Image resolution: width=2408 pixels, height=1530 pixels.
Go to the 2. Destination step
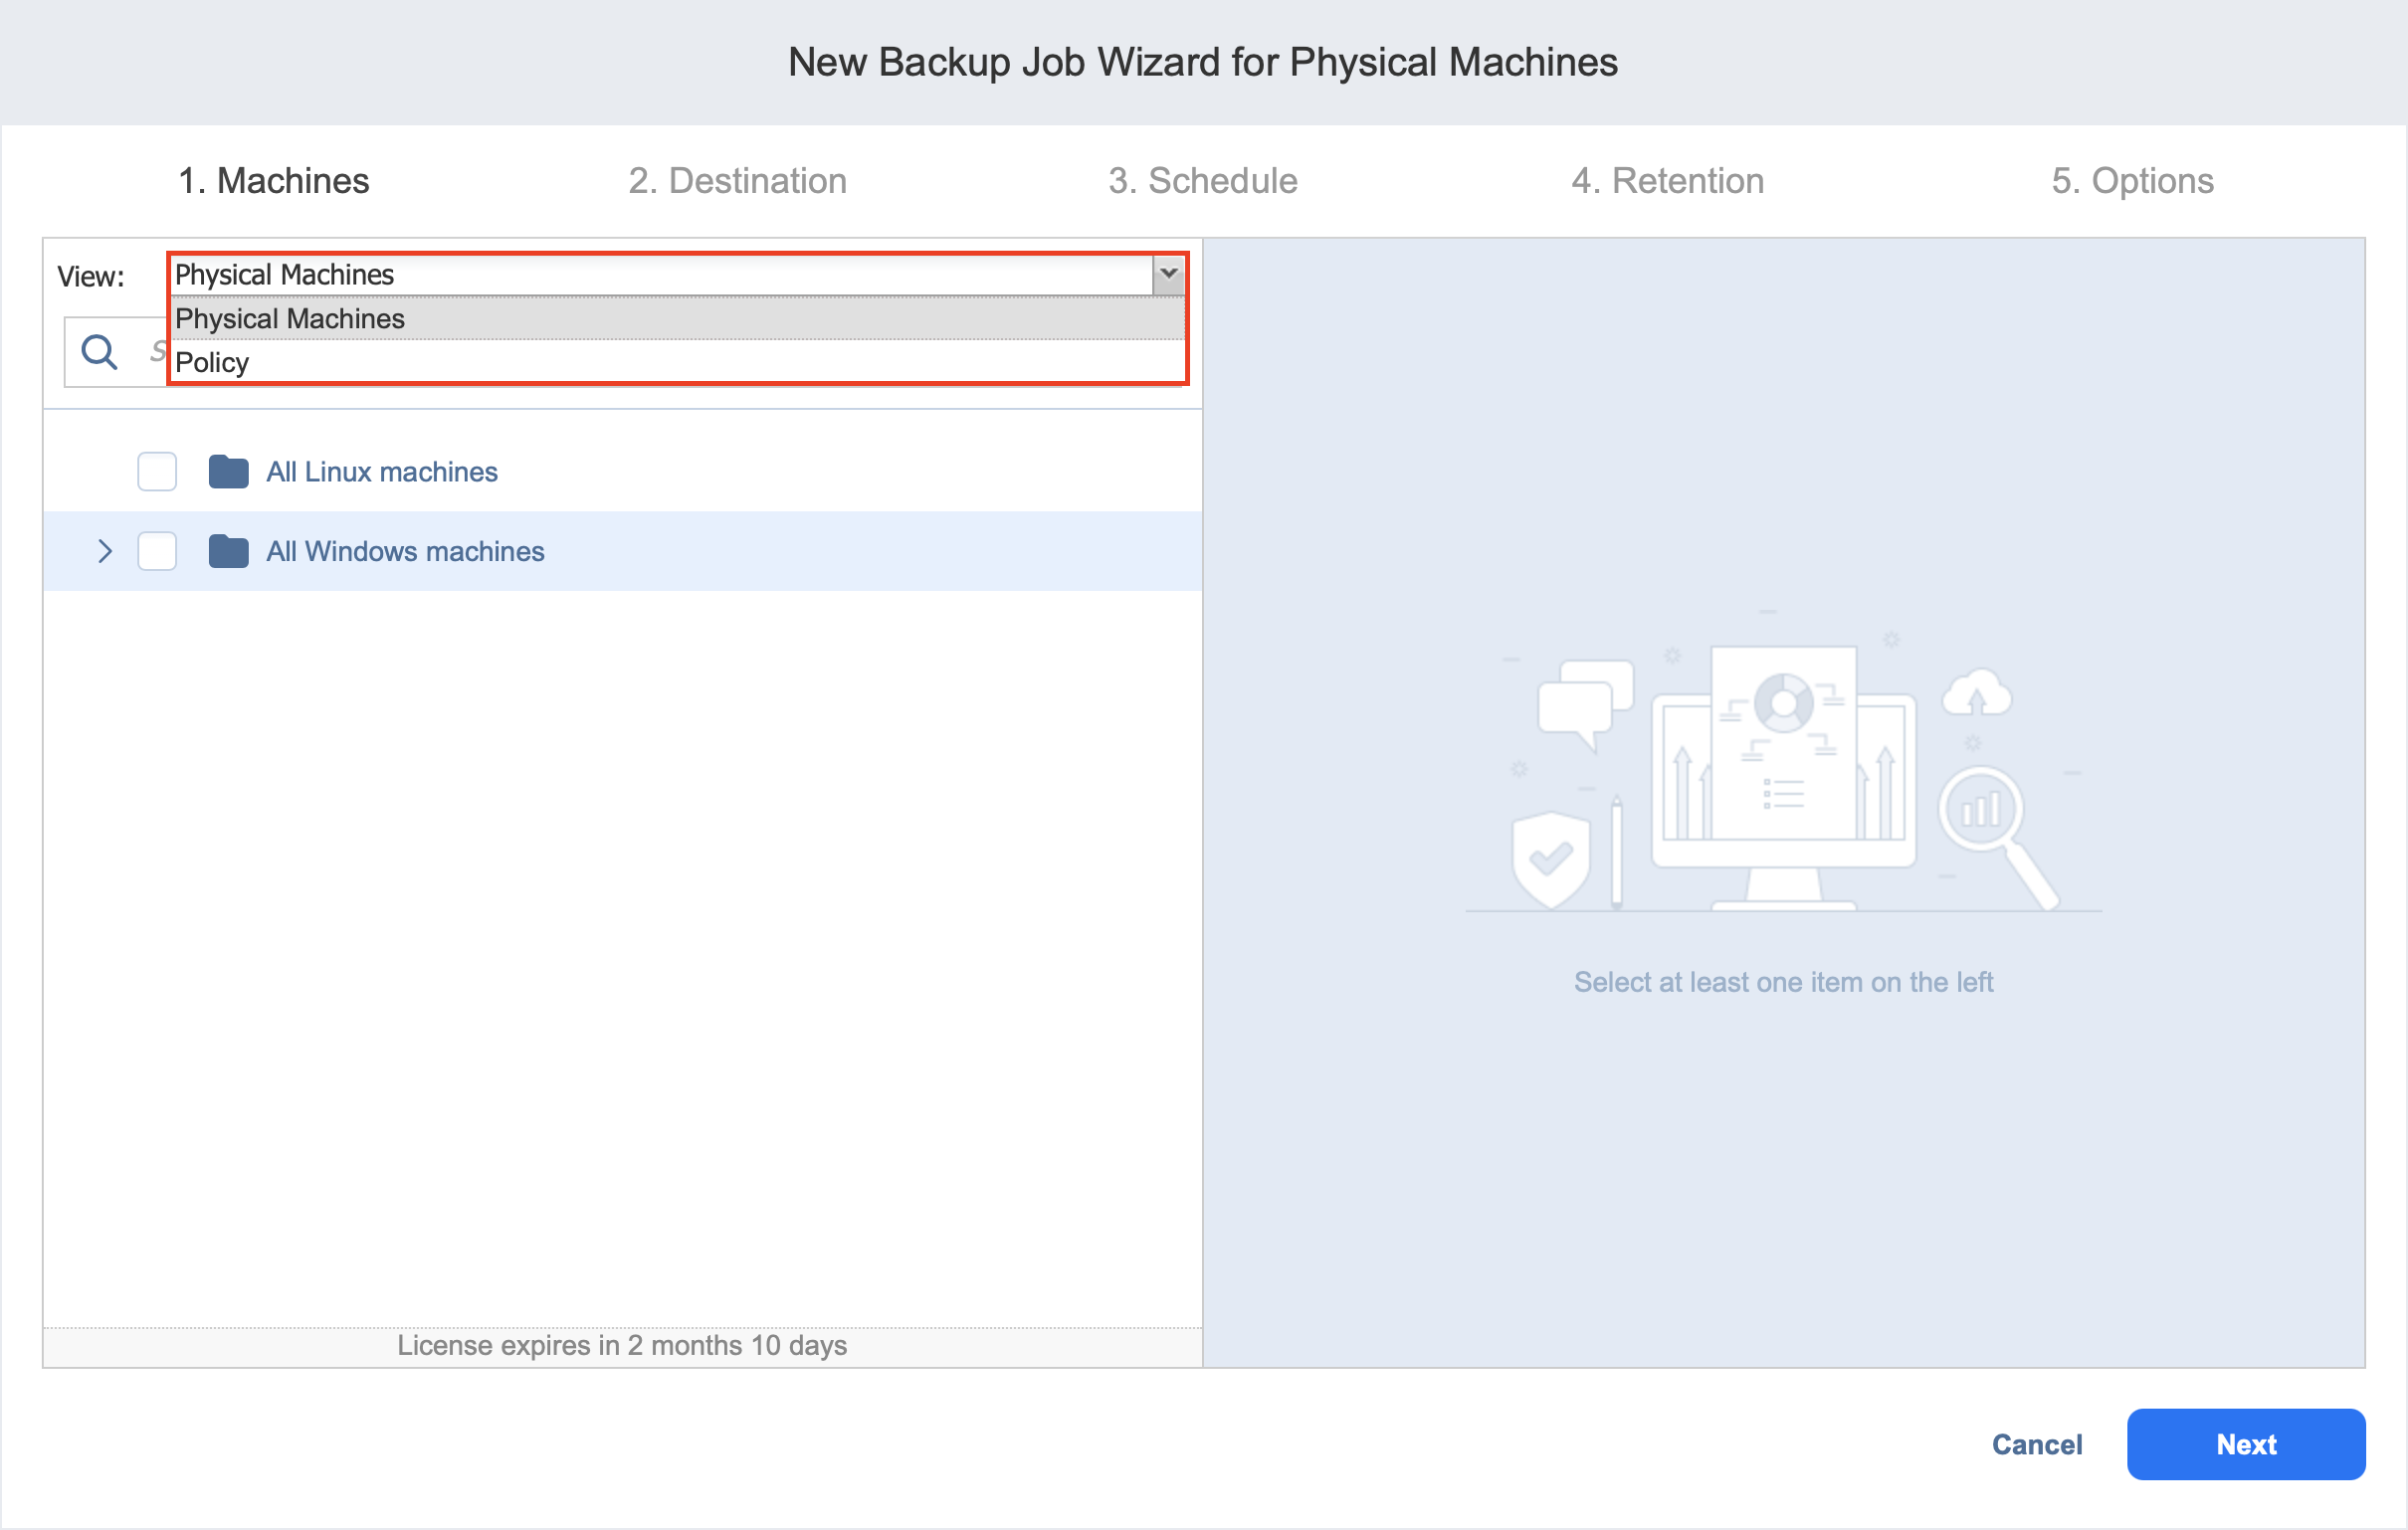coord(737,181)
